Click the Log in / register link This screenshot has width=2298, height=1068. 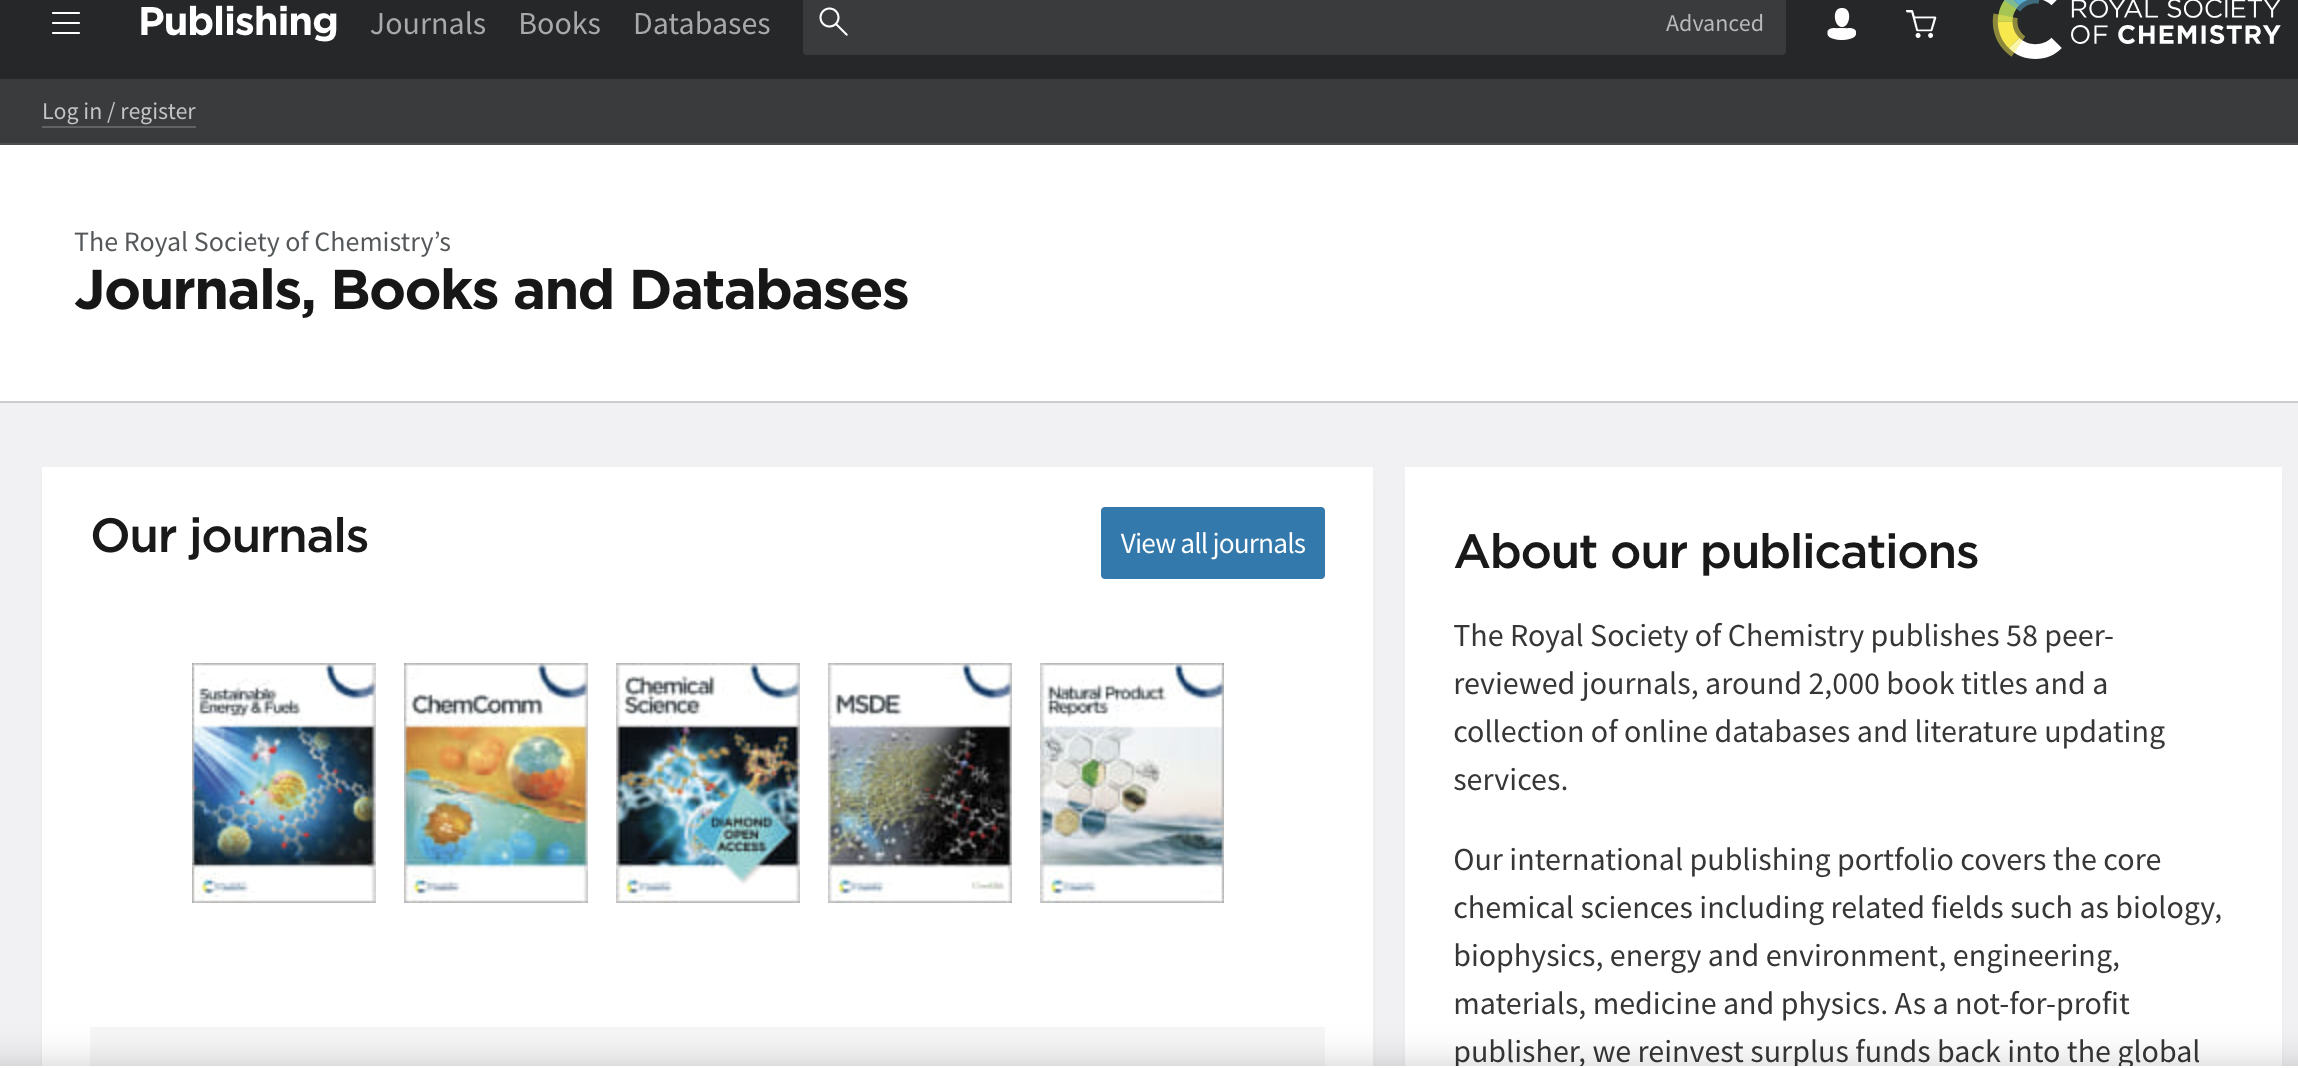(119, 111)
